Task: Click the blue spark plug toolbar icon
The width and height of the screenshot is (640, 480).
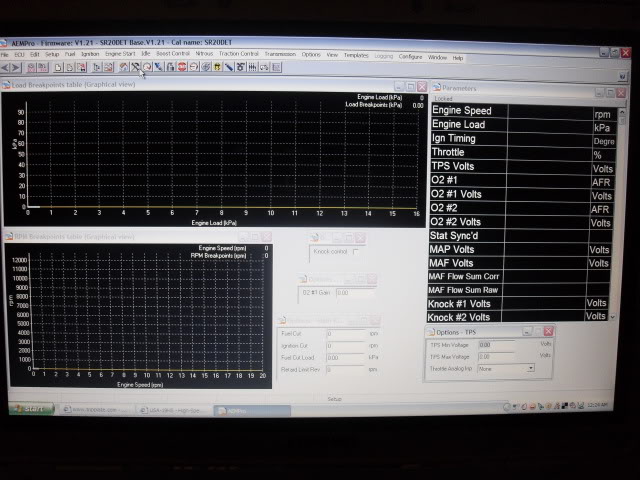Action: 229,67
